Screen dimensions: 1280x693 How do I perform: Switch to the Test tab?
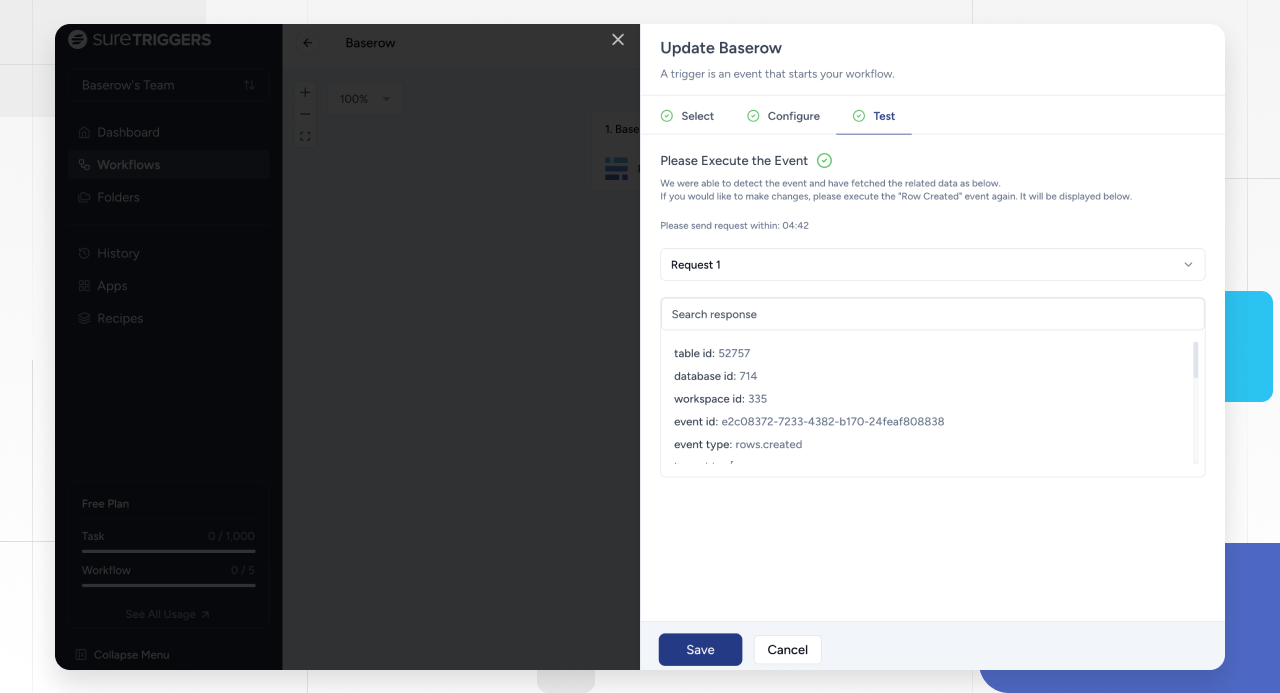click(x=874, y=116)
